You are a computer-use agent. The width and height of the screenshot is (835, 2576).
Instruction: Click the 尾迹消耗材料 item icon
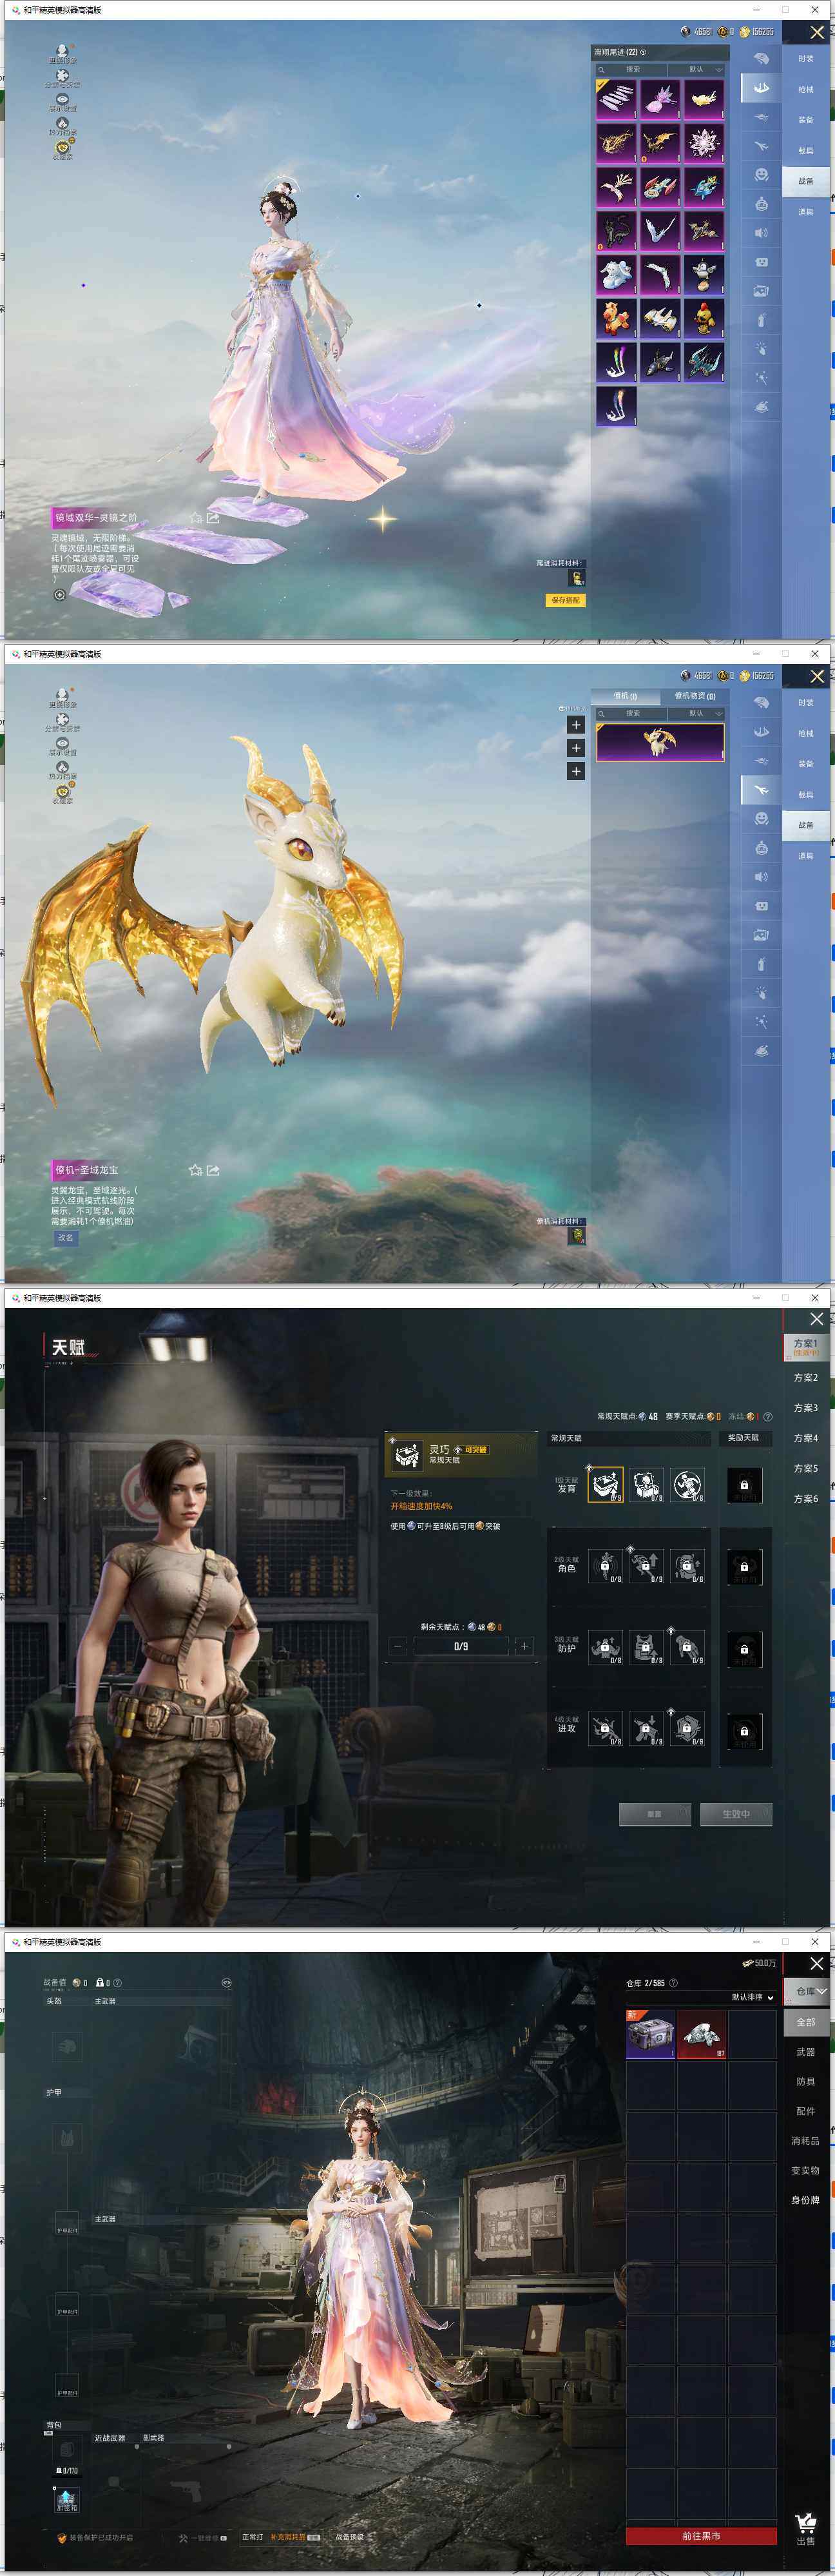coord(576,578)
